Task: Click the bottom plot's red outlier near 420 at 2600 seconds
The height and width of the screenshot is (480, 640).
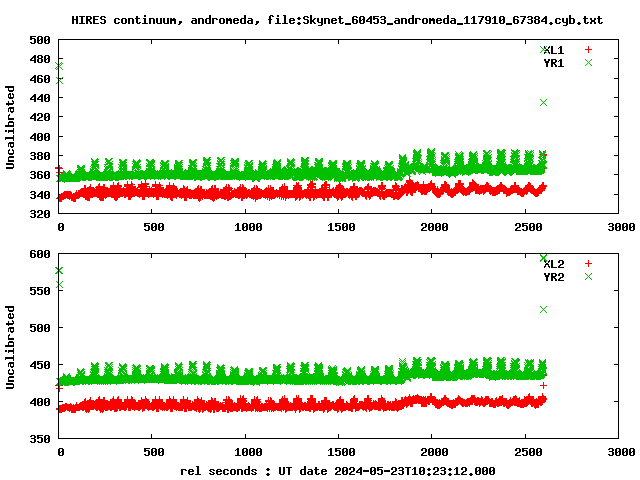Action: coord(543,385)
